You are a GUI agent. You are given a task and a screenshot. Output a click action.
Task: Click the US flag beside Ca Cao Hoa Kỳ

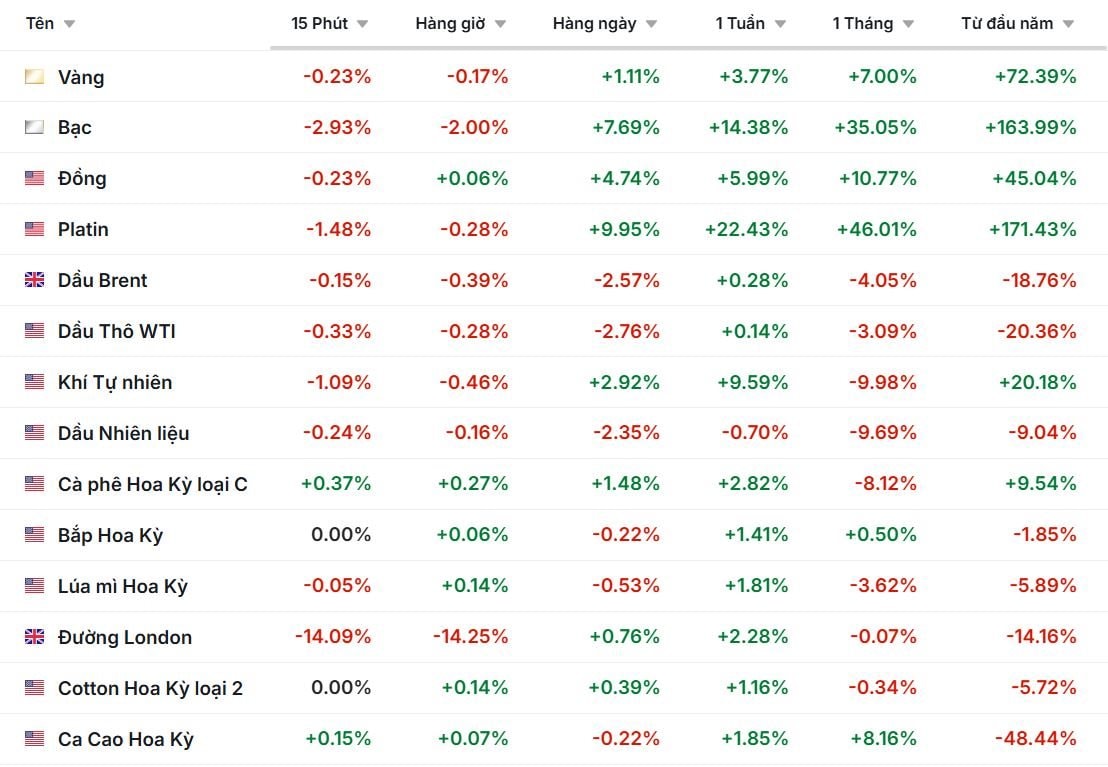[x=35, y=739]
